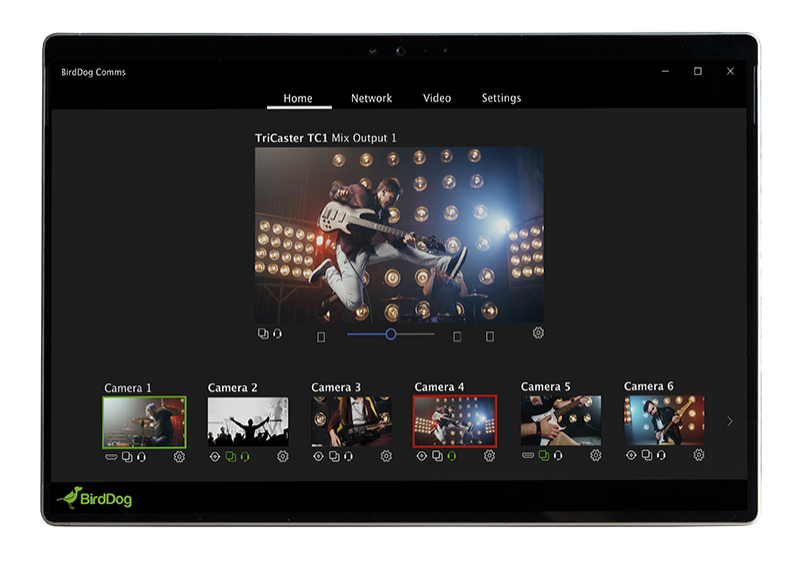The width and height of the screenshot is (800, 562).
Task: Click the 'TriCaster TC1 Mix Output 1' title
Action: point(326,138)
